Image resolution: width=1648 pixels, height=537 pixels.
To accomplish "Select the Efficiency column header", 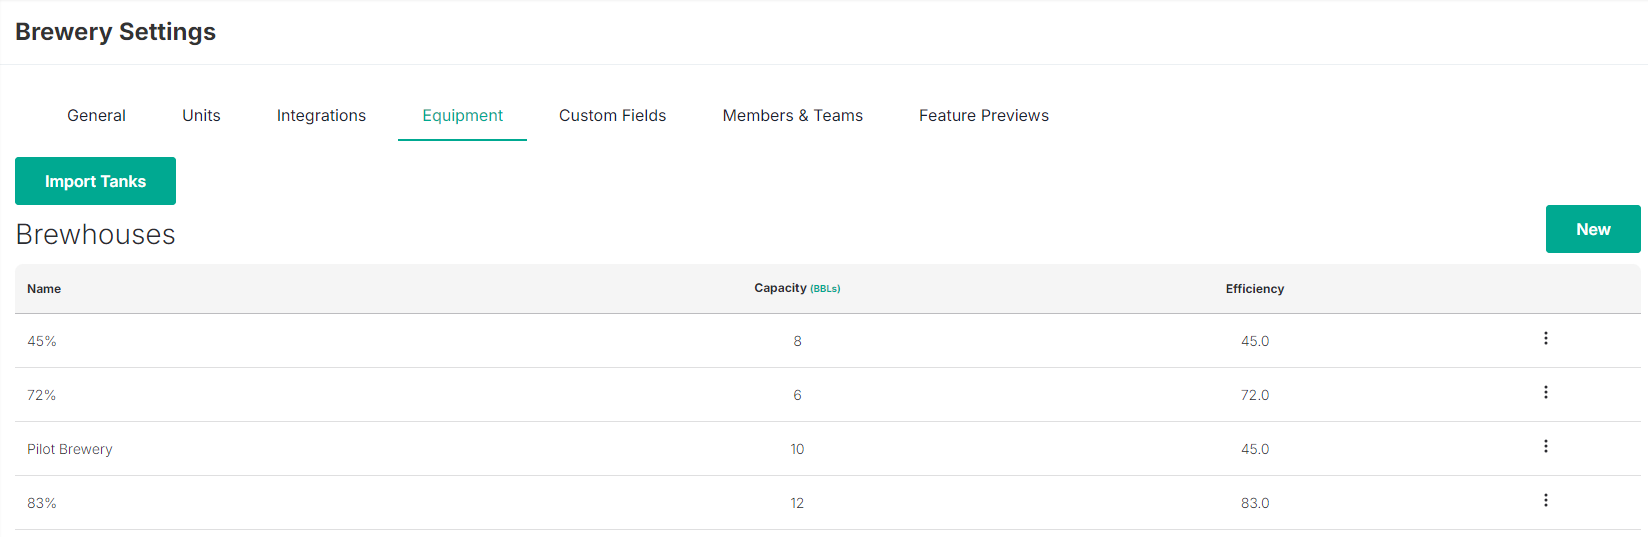I will 1255,289.
